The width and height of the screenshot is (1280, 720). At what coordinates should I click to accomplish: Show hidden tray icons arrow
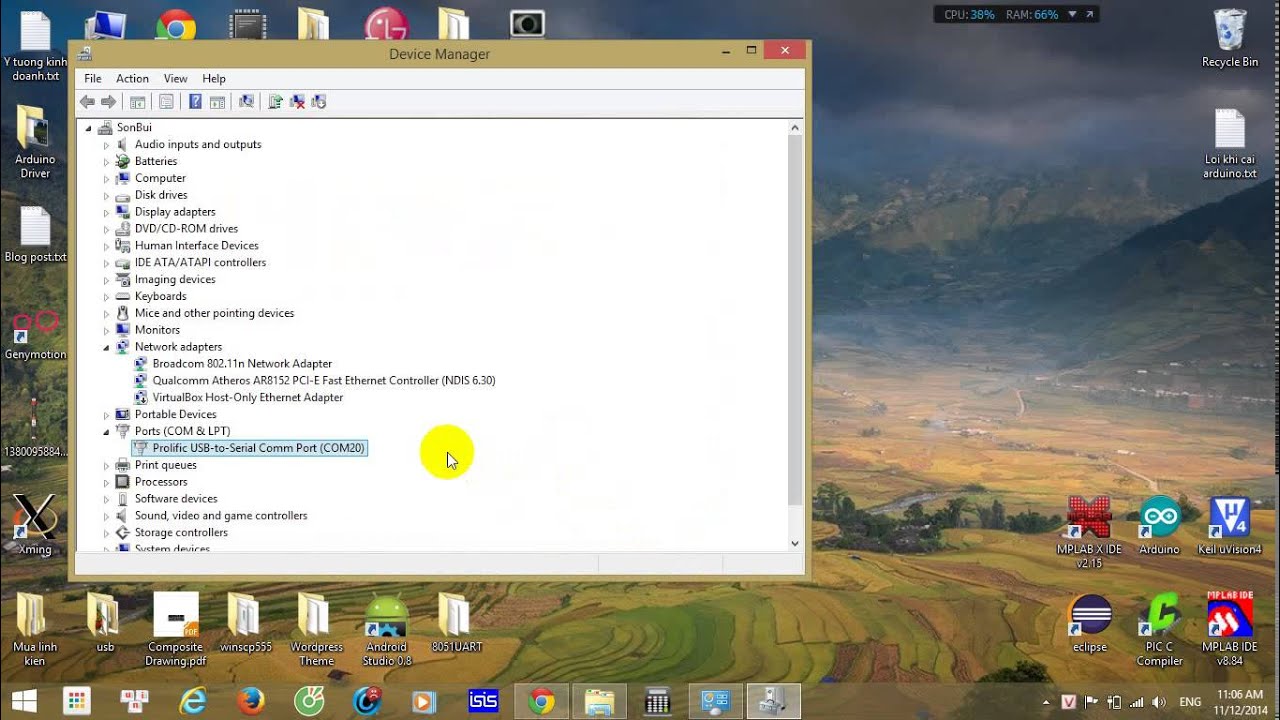point(1047,702)
